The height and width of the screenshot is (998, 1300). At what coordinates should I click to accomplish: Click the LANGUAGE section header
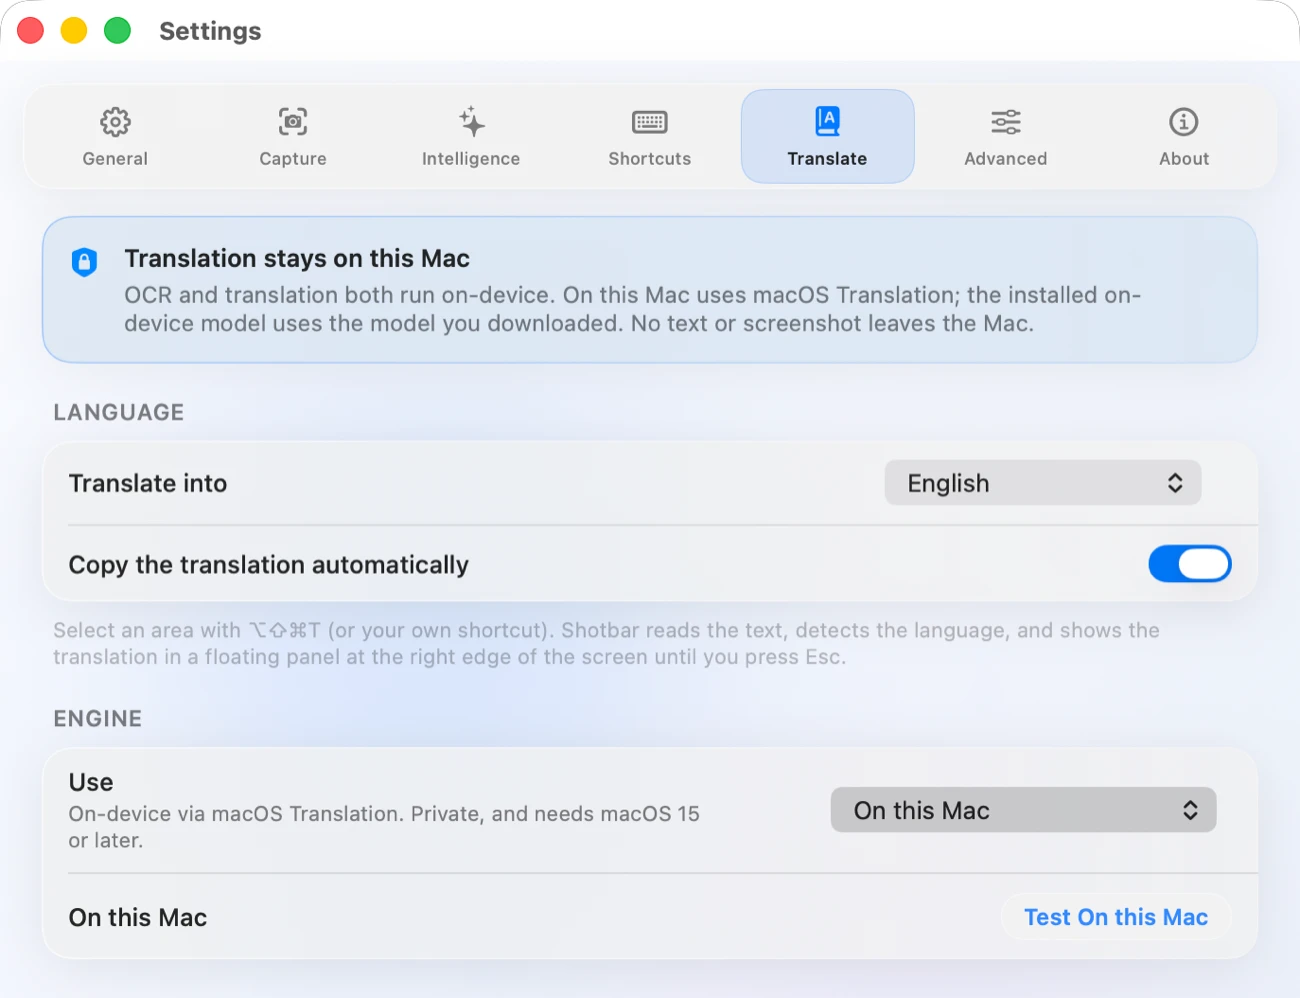point(119,413)
